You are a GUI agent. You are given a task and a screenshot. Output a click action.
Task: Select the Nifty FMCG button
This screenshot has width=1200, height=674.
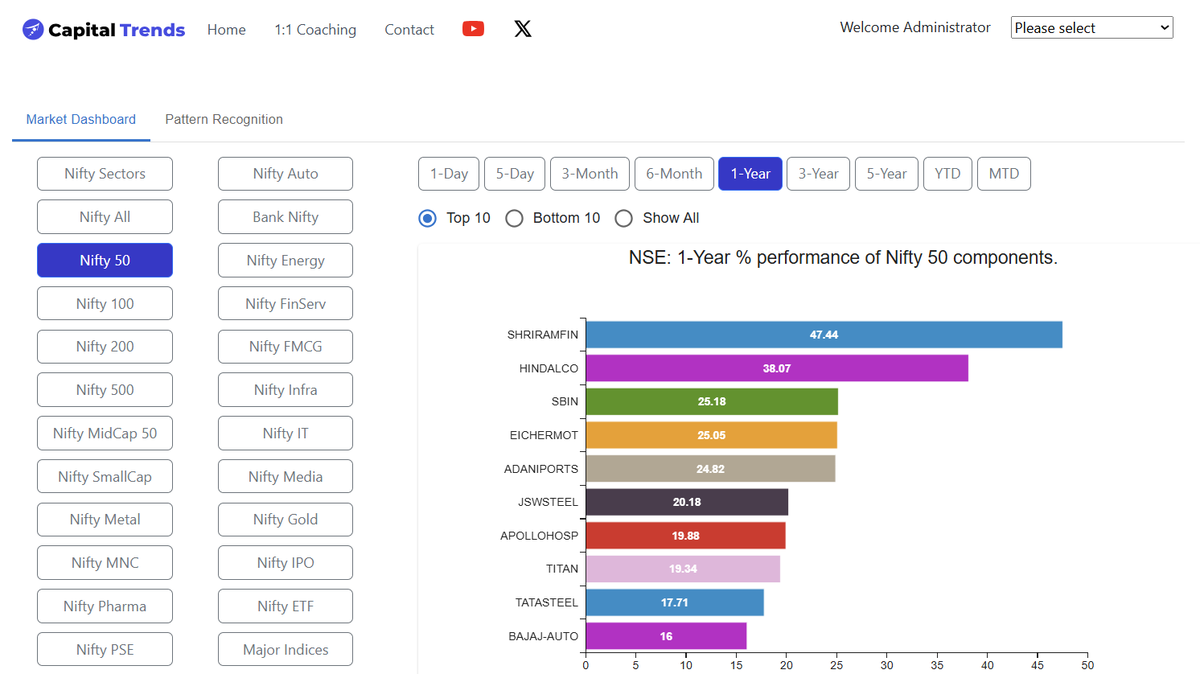tap(285, 347)
